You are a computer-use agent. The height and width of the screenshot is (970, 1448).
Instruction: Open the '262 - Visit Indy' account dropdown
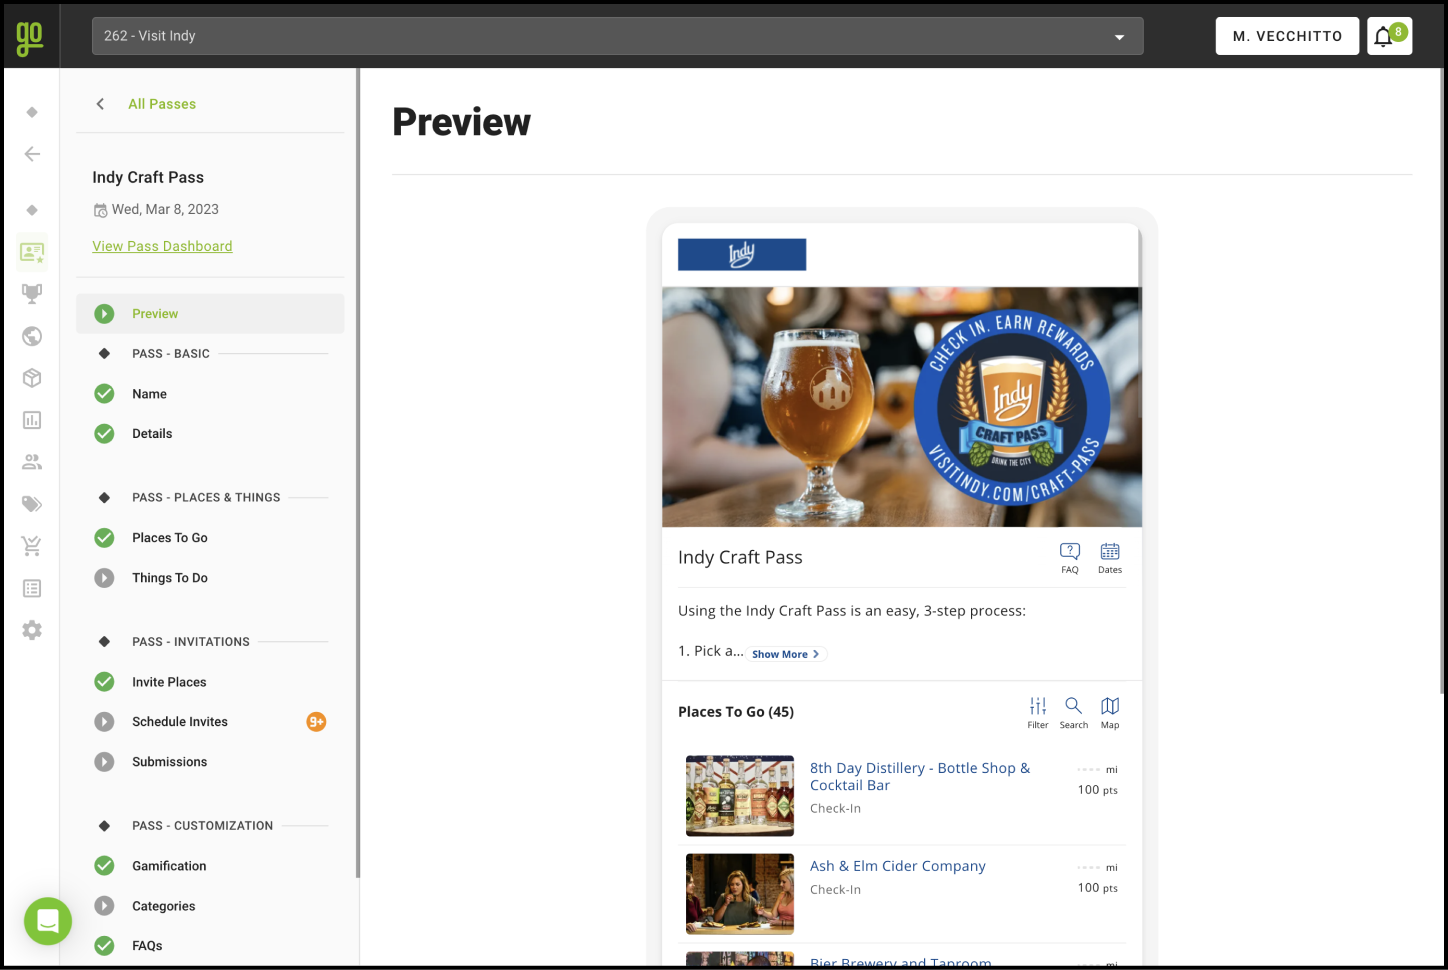pyautogui.click(x=618, y=36)
